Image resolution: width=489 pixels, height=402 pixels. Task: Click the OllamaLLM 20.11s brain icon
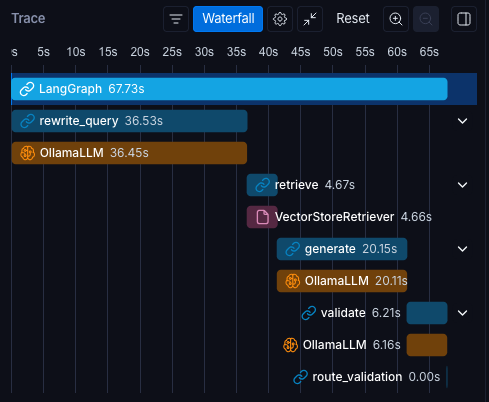[x=292, y=281]
